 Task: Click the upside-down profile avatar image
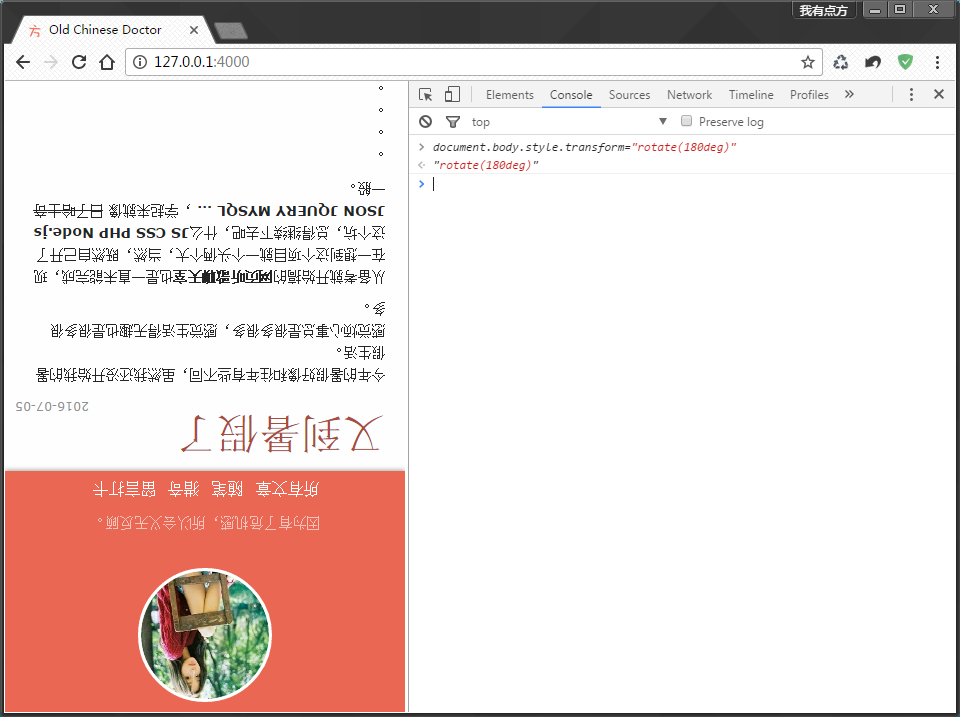[205, 634]
